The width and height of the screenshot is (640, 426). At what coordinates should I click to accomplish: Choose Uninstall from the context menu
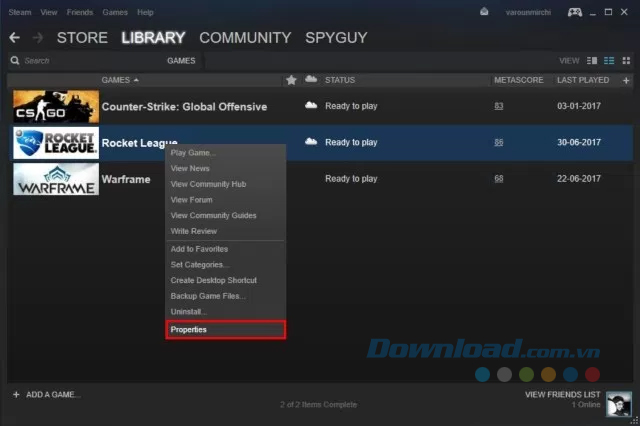[x=190, y=311]
